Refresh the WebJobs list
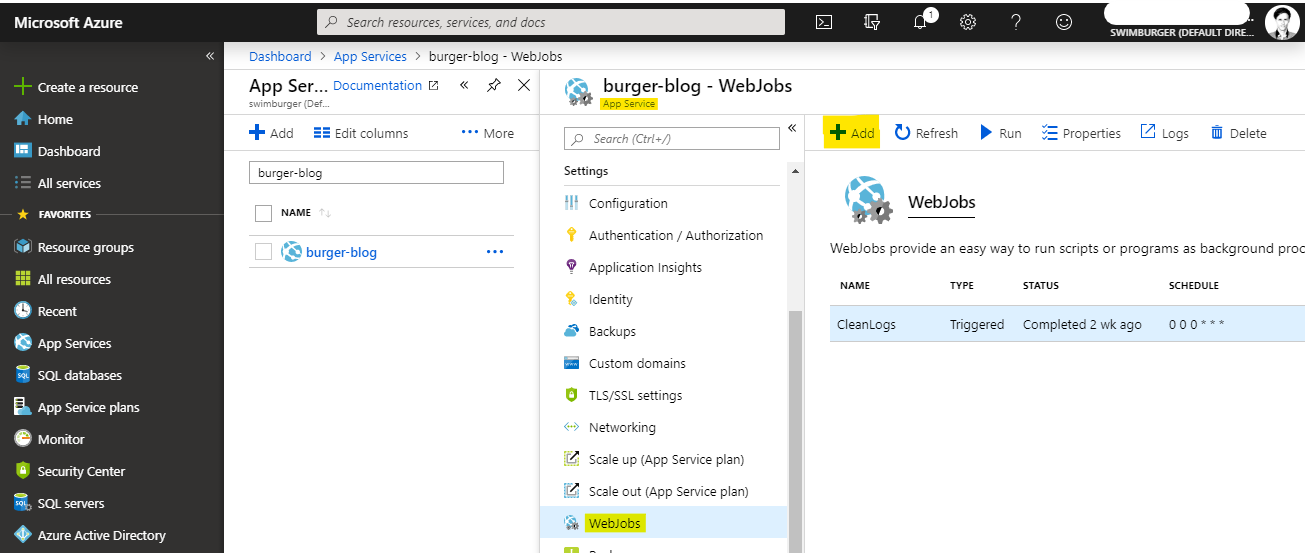The height and width of the screenshot is (553, 1305). pyautogui.click(x=926, y=133)
